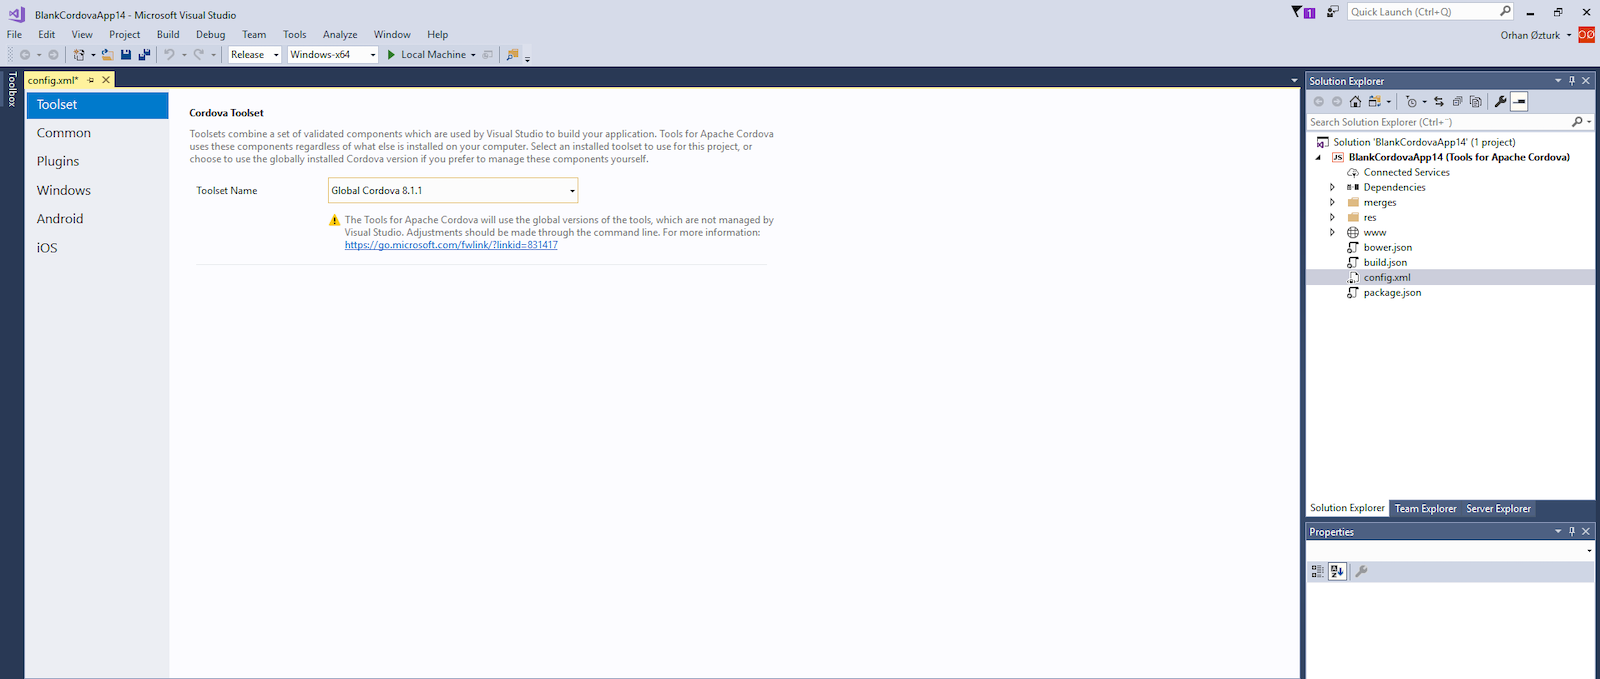Select the iOS section
Viewport: 1600px width, 679px height.
click(97, 248)
